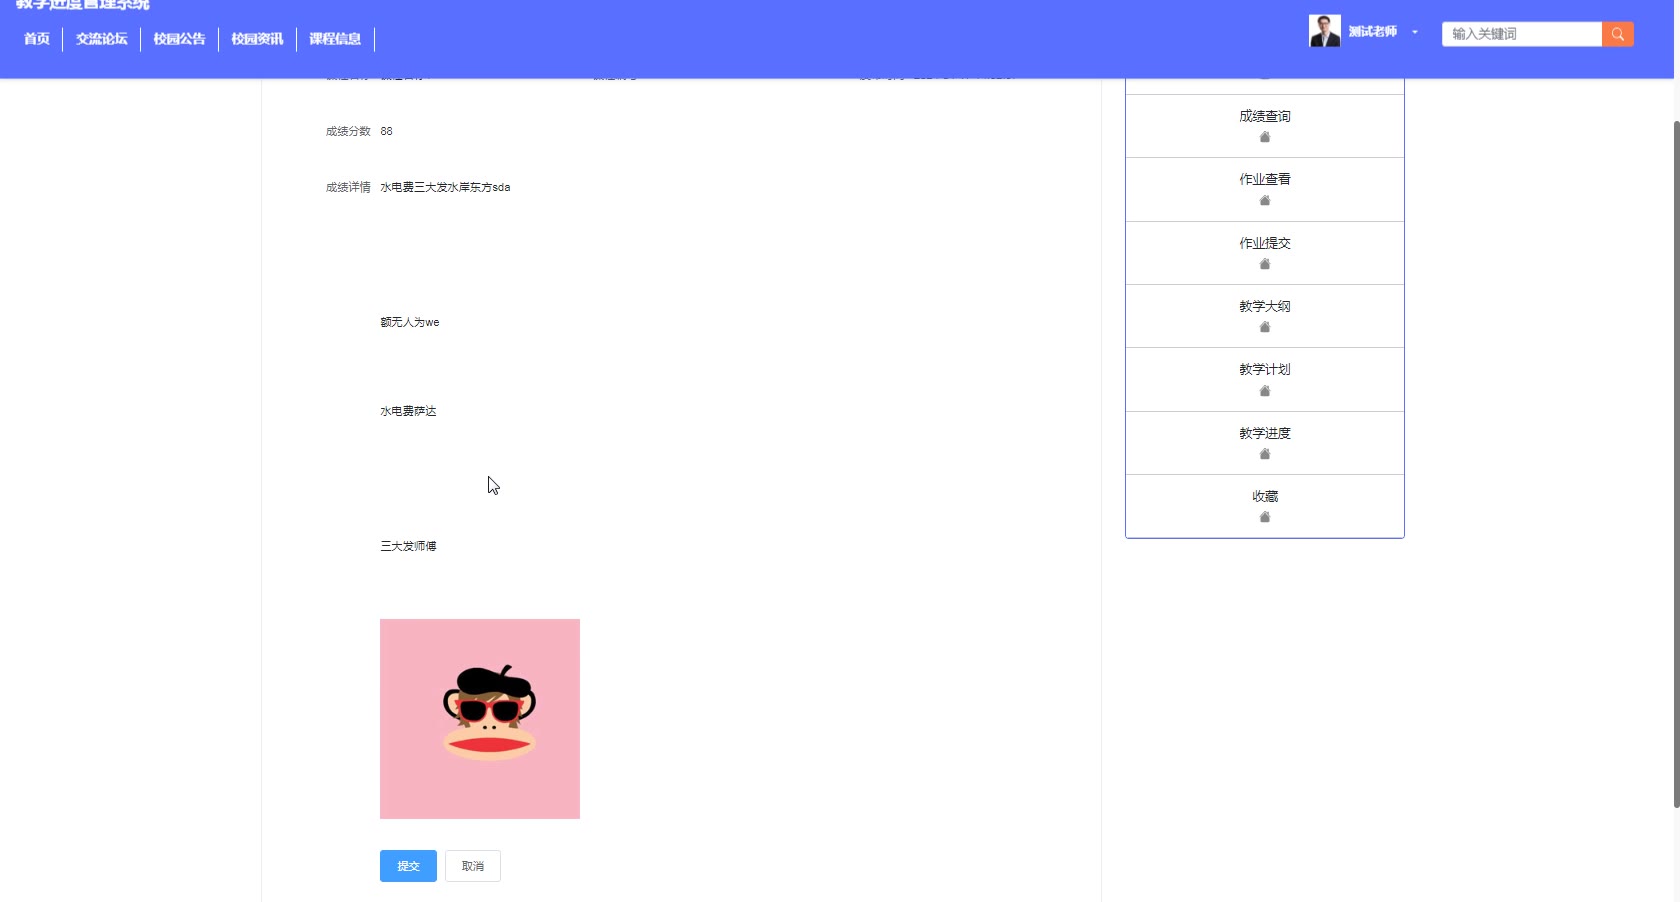
Task: Click the icon under 作业提交
Action: tap(1265, 264)
